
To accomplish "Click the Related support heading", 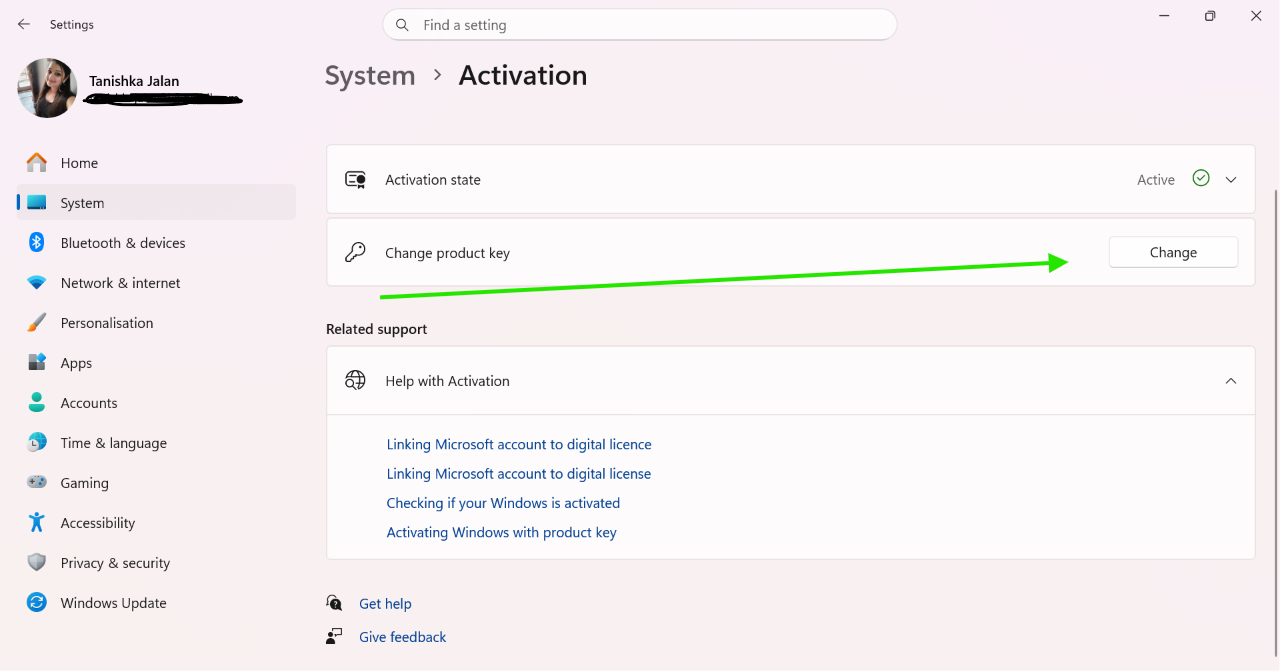I will click(x=376, y=329).
